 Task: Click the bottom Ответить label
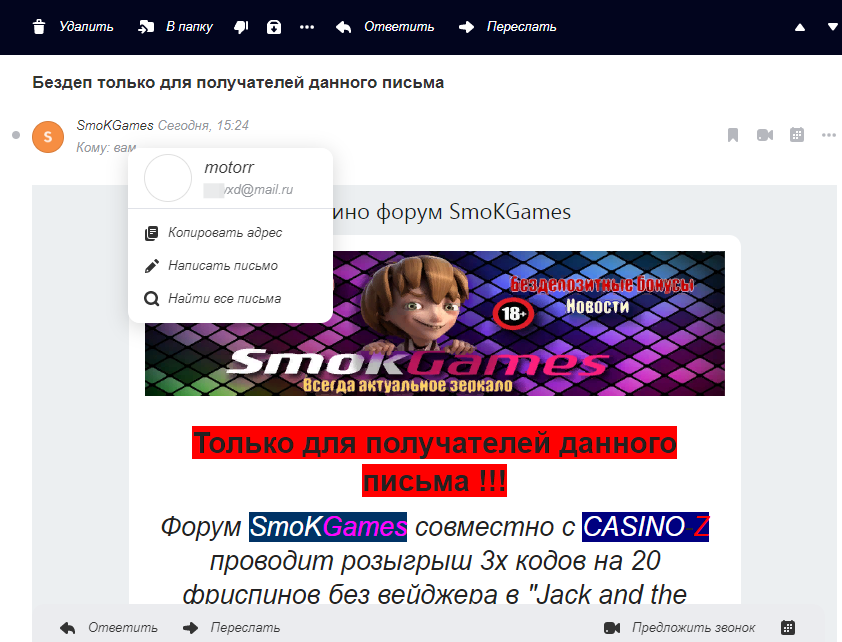click(123, 628)
